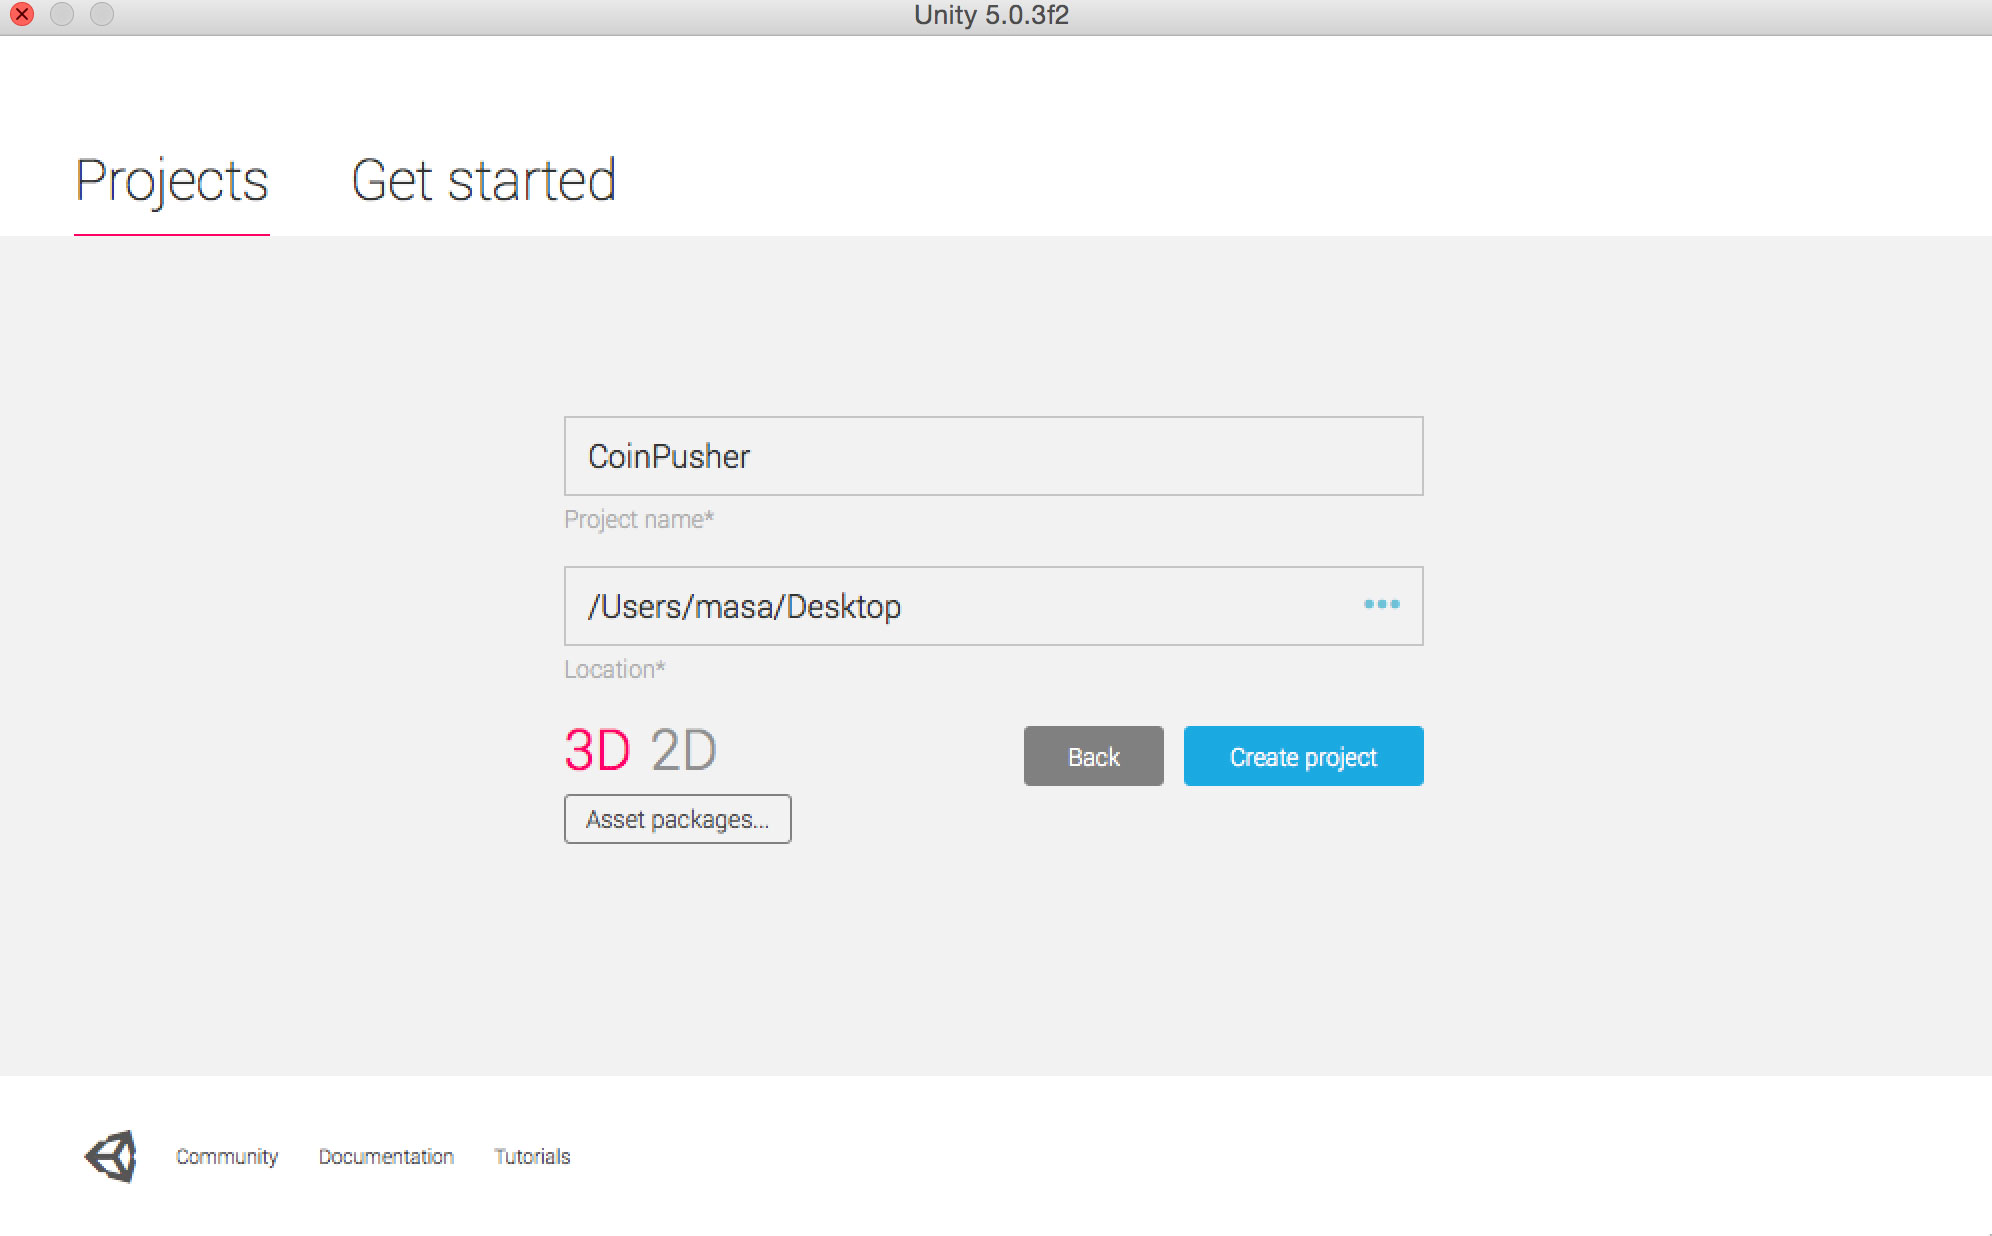Screen dimensions: 1992x1236
Task: Click the Project name* label
Action: (639, 520)
